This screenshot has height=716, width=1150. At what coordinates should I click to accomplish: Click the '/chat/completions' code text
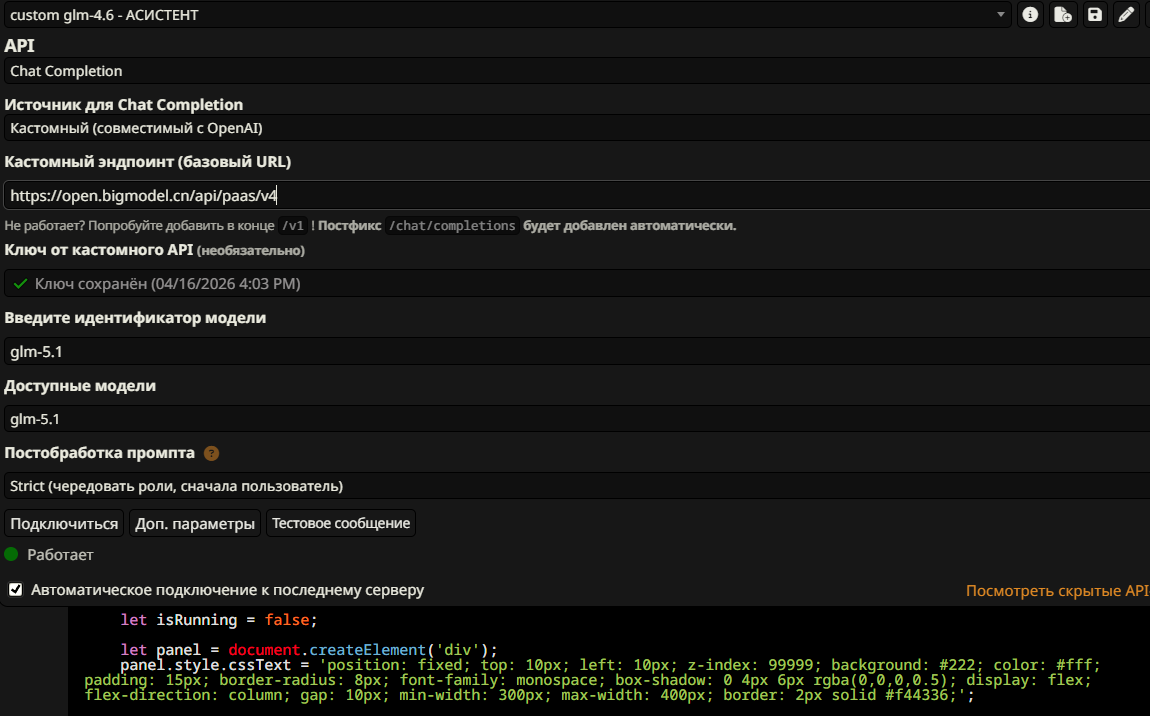(x=452, y=226)
